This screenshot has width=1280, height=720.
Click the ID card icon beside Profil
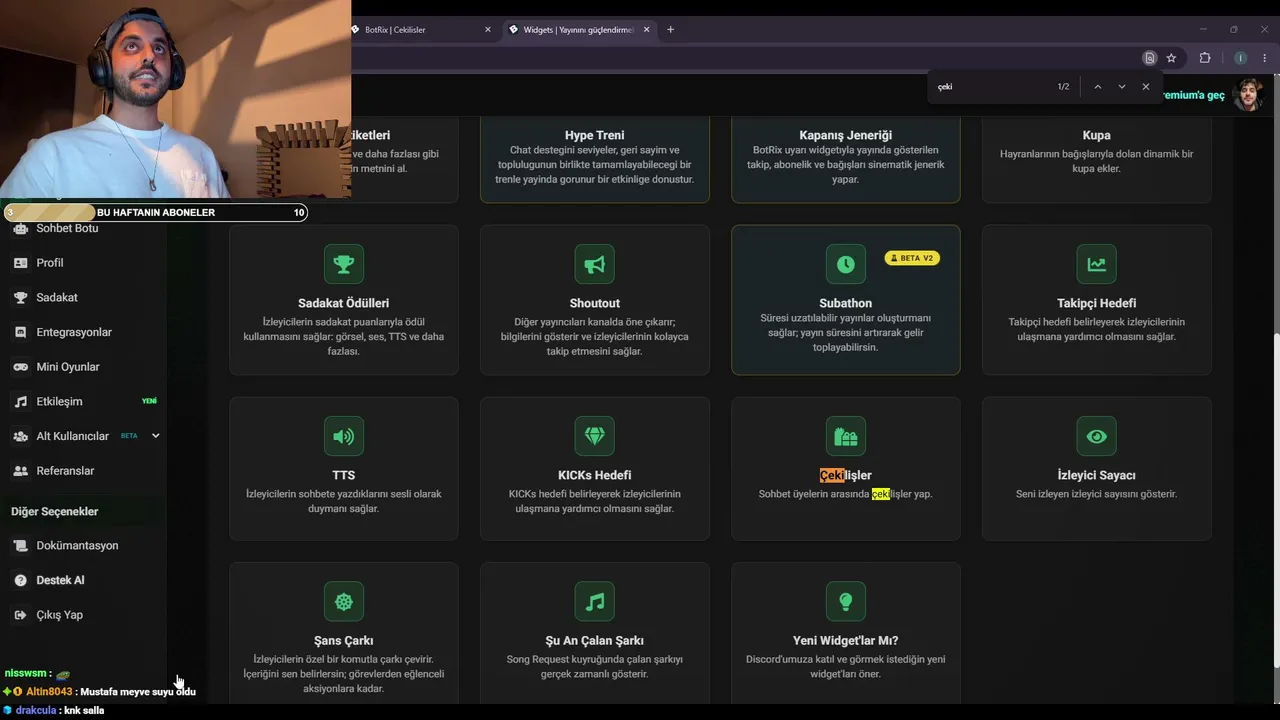pyautogui.click(x=20, y=263)
